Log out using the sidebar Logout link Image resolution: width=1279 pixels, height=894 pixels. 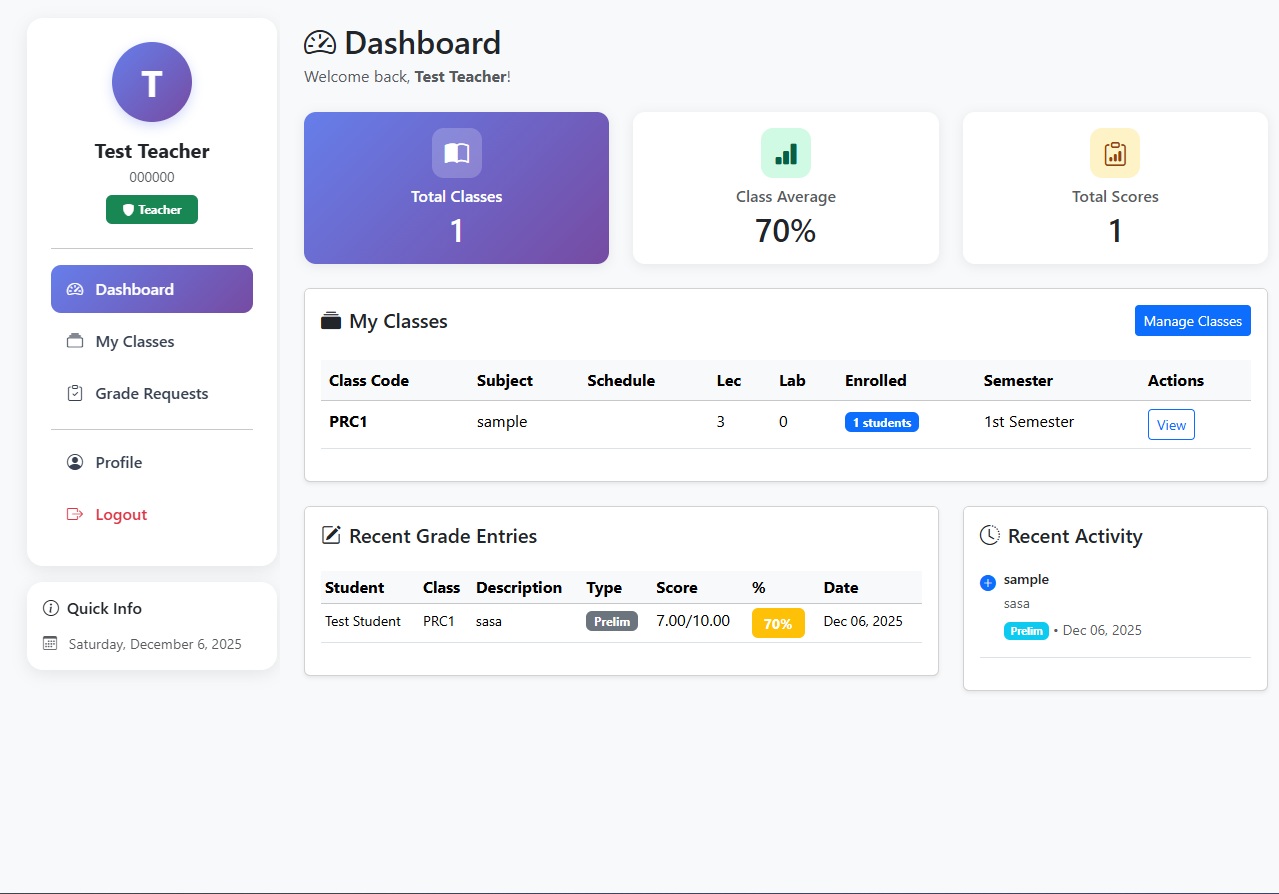coord(121,514)
